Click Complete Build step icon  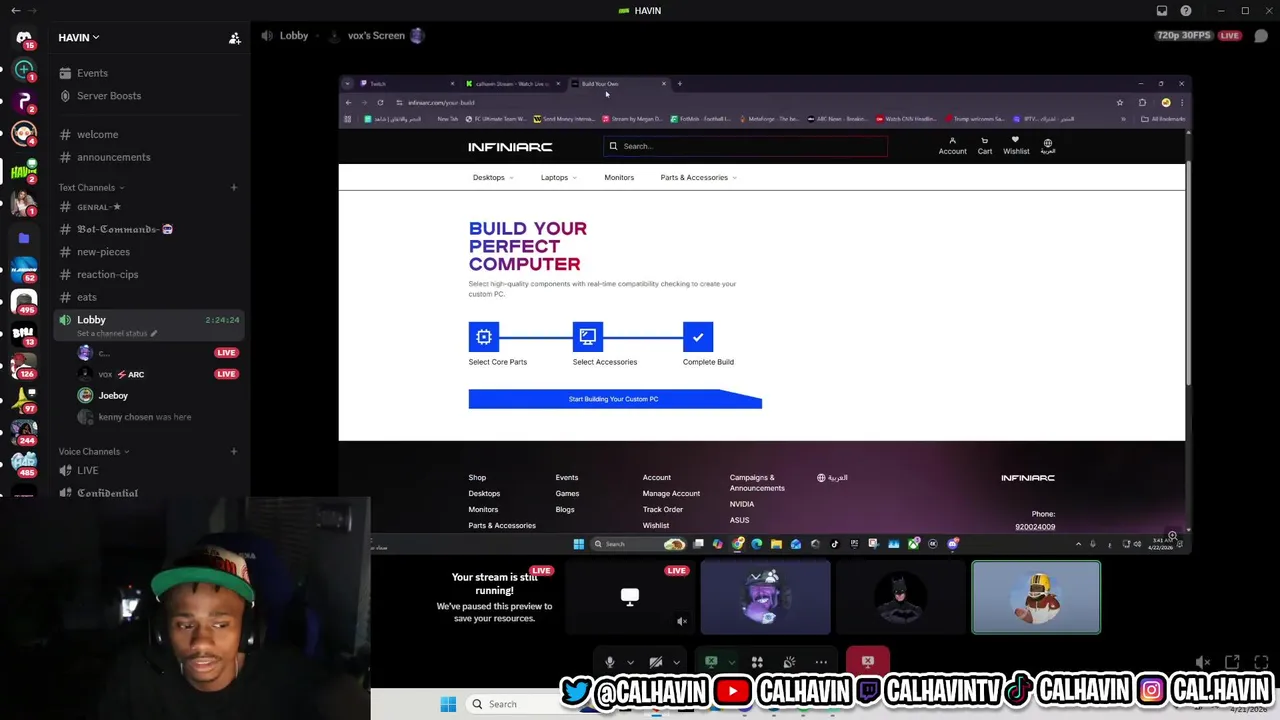(x=698, y=337)
